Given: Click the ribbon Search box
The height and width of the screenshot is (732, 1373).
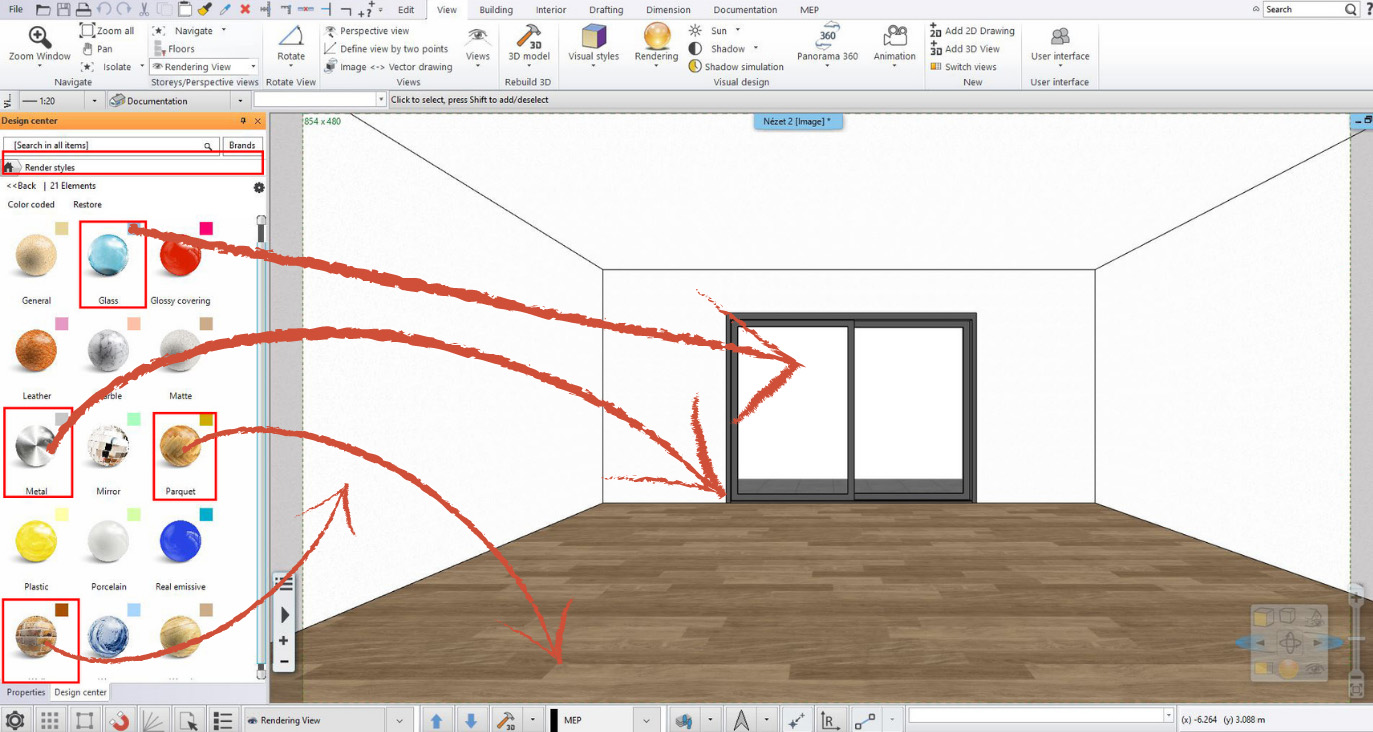Looking at the screenshot, I should pyautogui.click(x=1310, y=9).
